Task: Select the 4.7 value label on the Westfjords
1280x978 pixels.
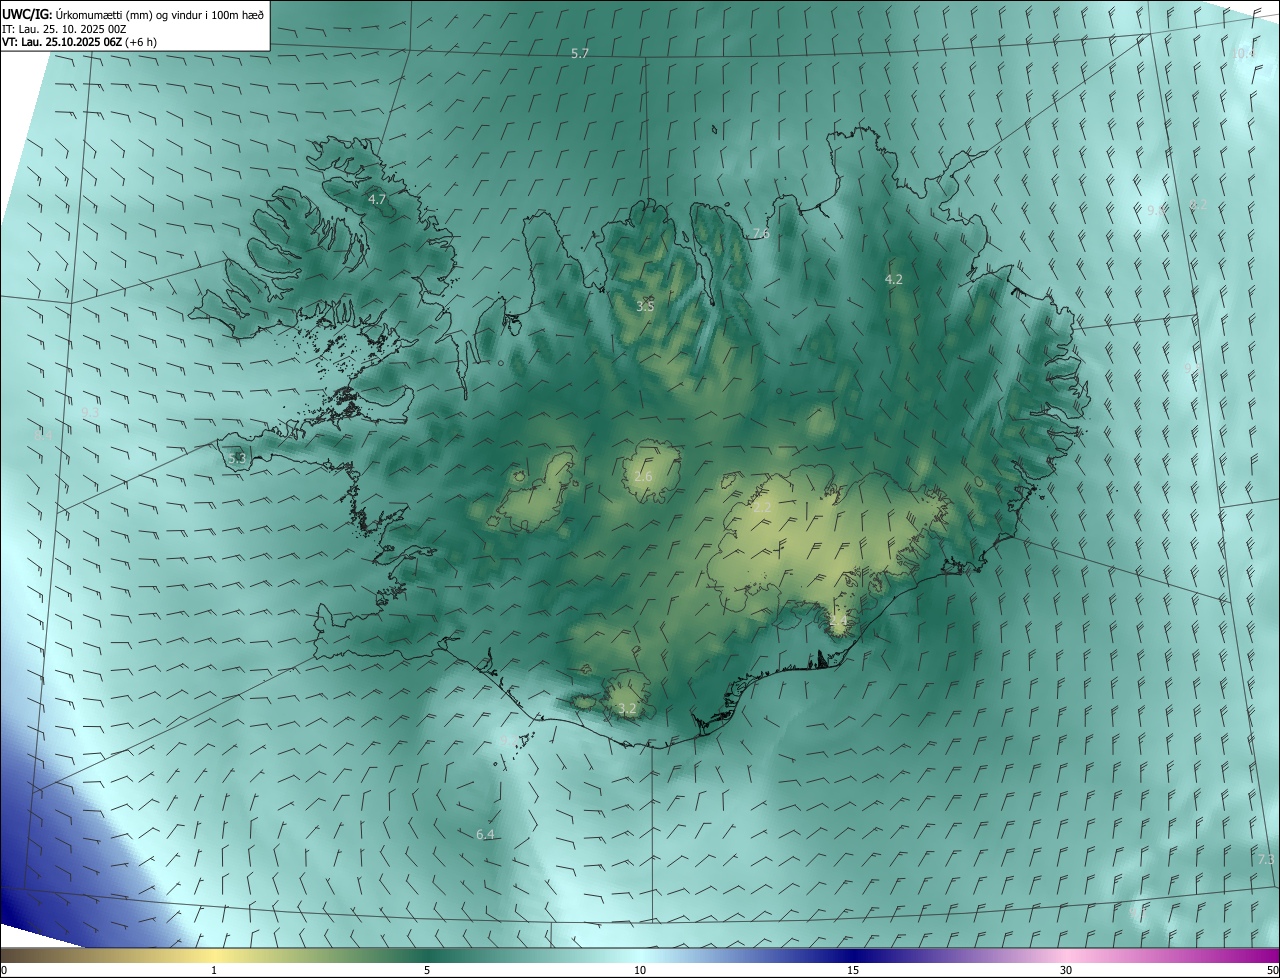Action: pos(377,200)
